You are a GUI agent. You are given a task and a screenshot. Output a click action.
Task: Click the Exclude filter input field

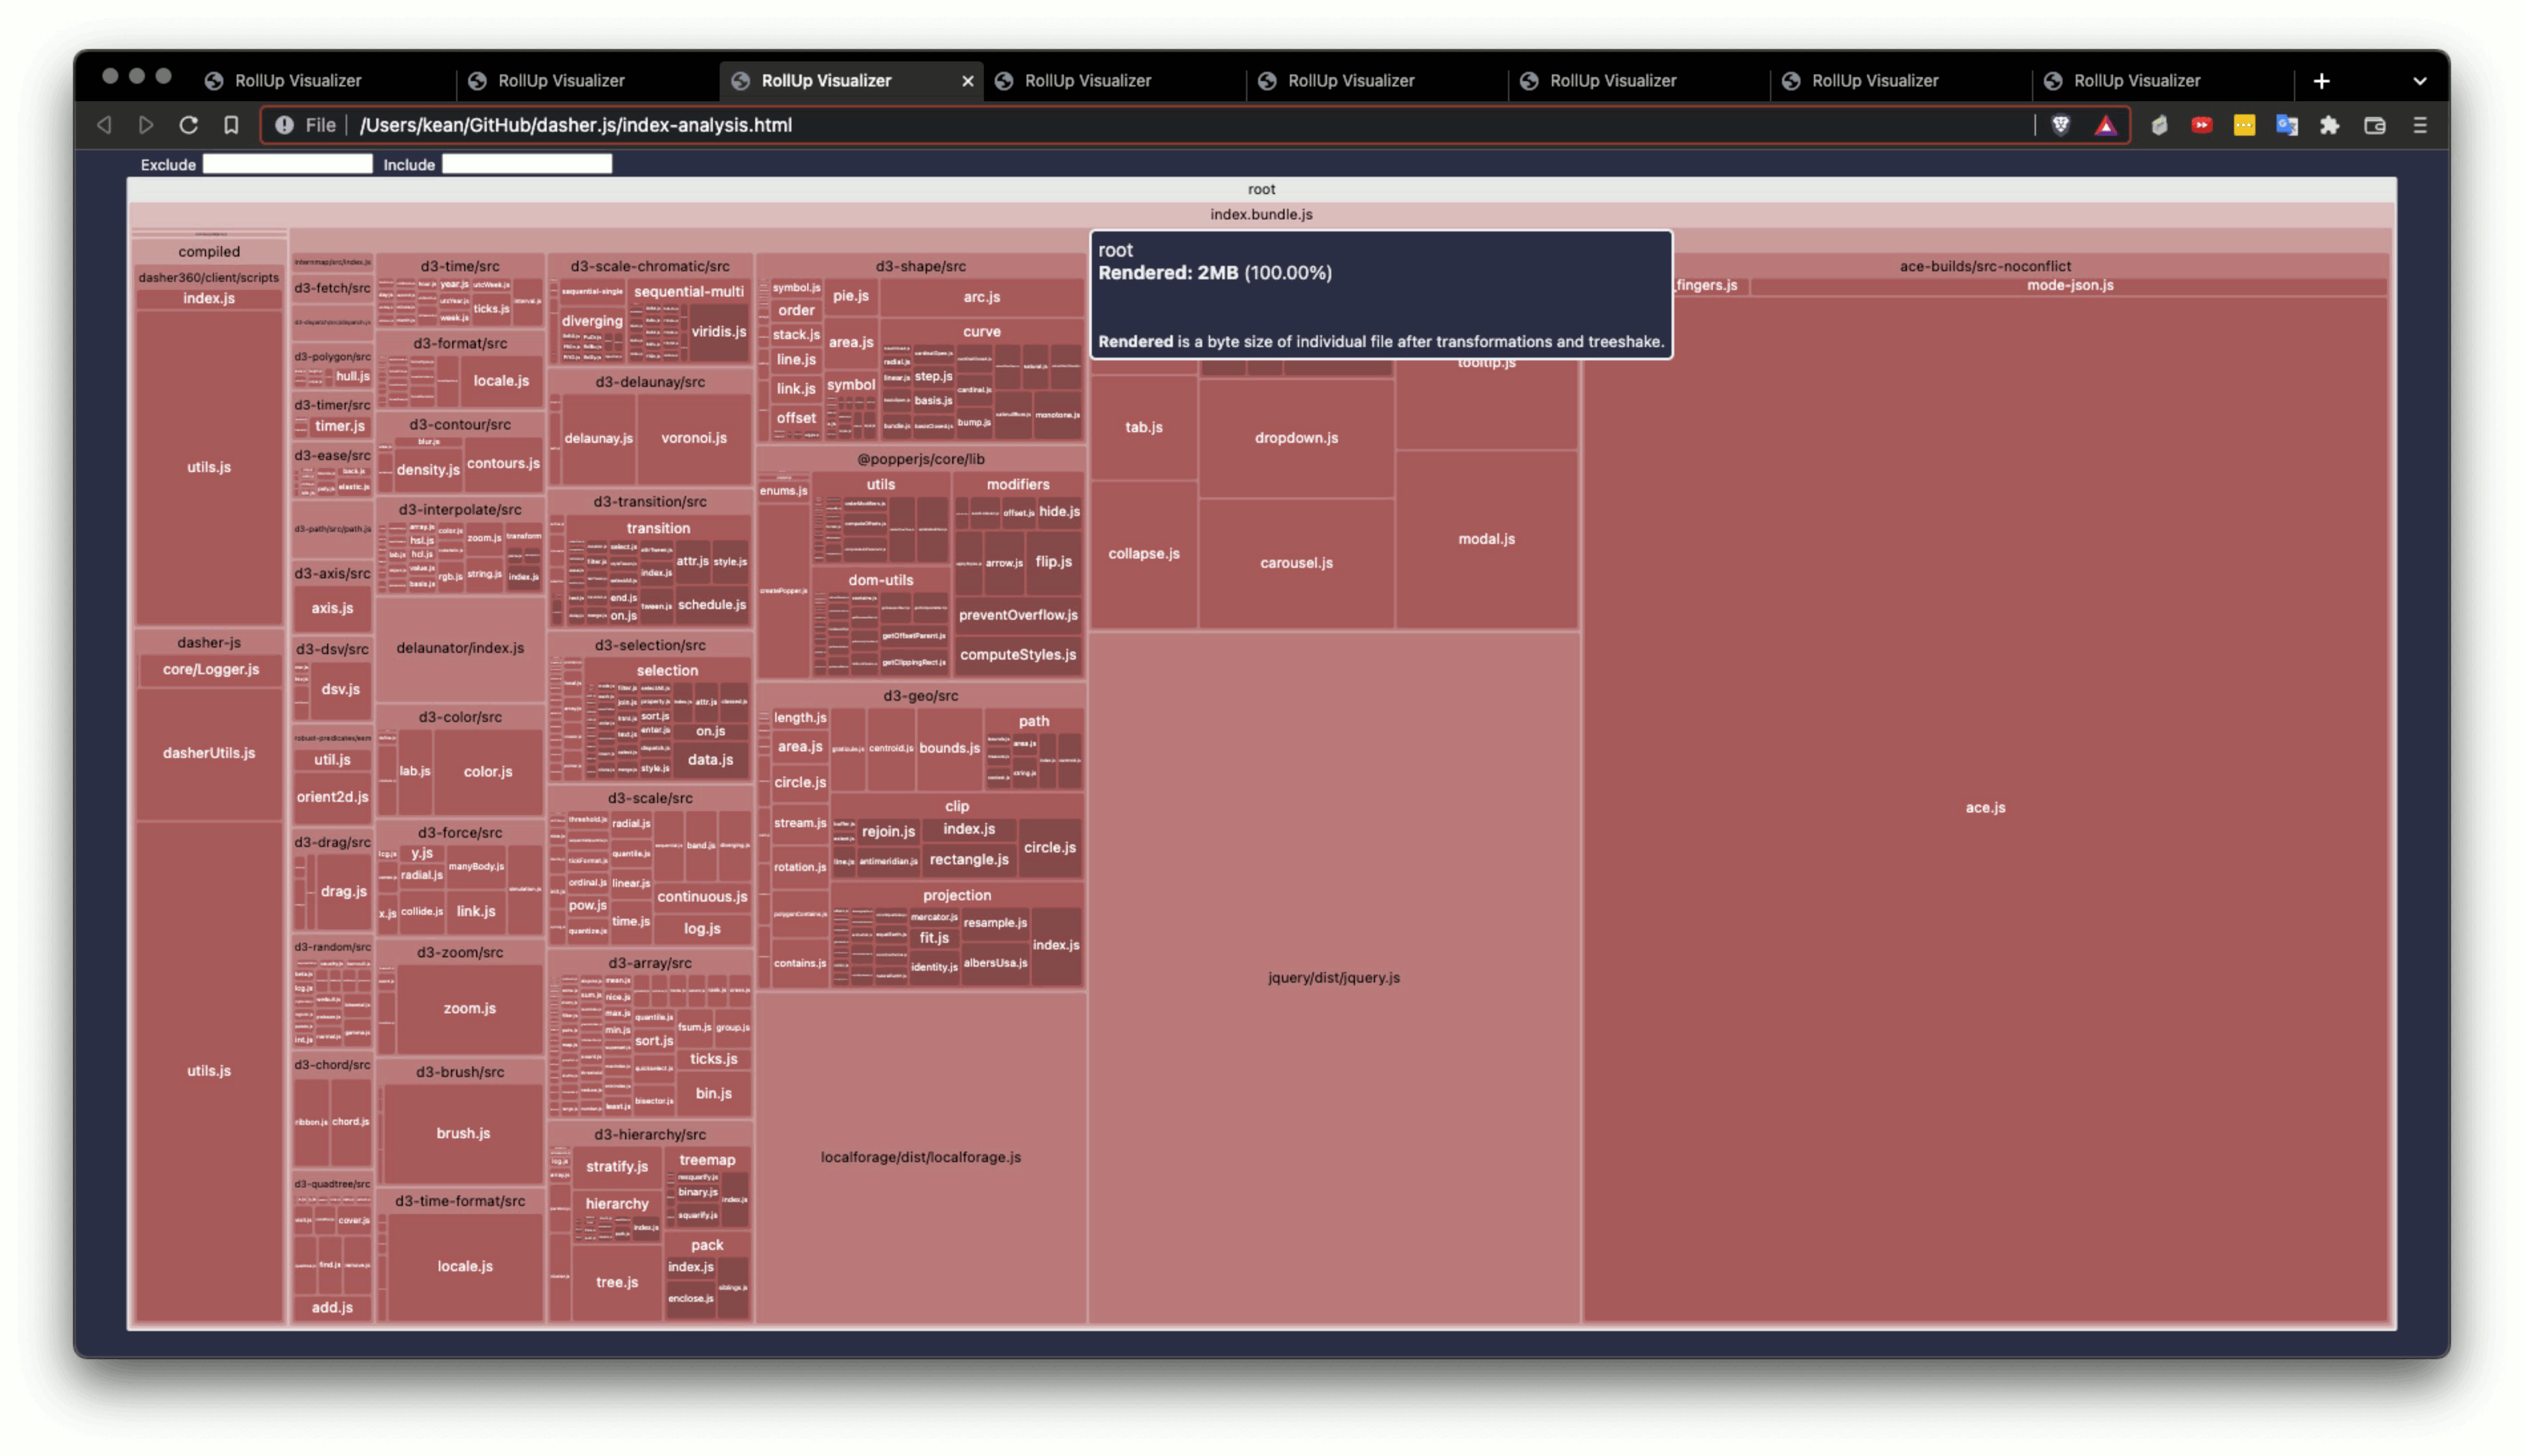[287, 164]
